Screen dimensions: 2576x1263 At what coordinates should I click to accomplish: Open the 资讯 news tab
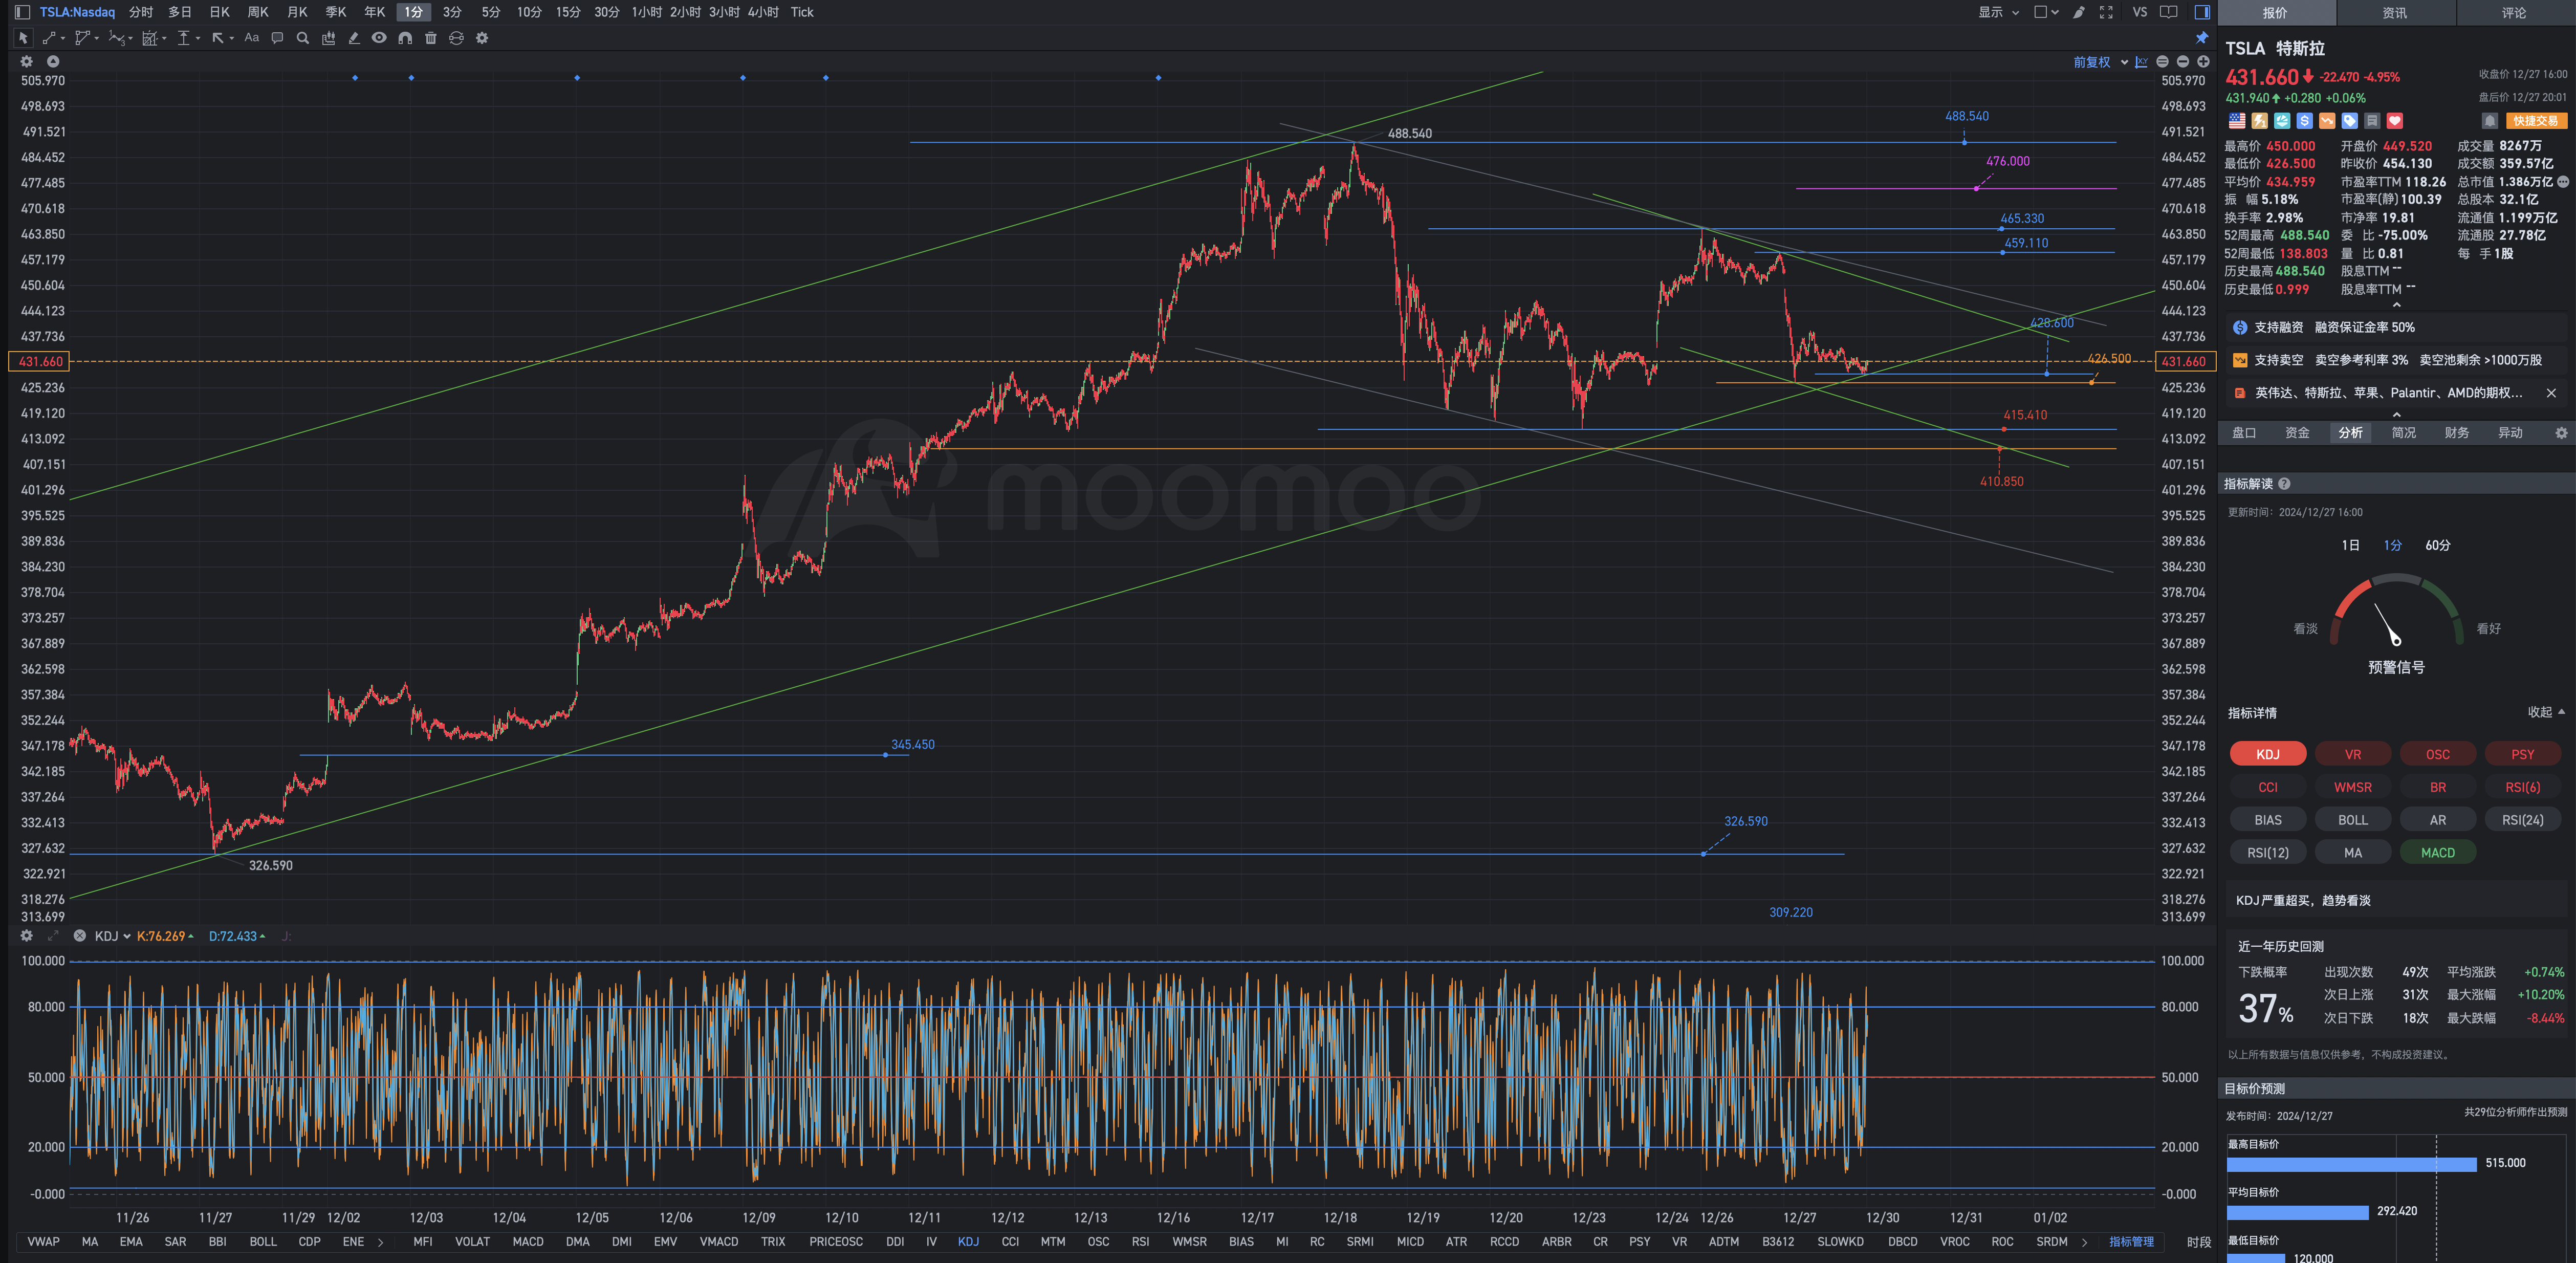point(2394,12)
